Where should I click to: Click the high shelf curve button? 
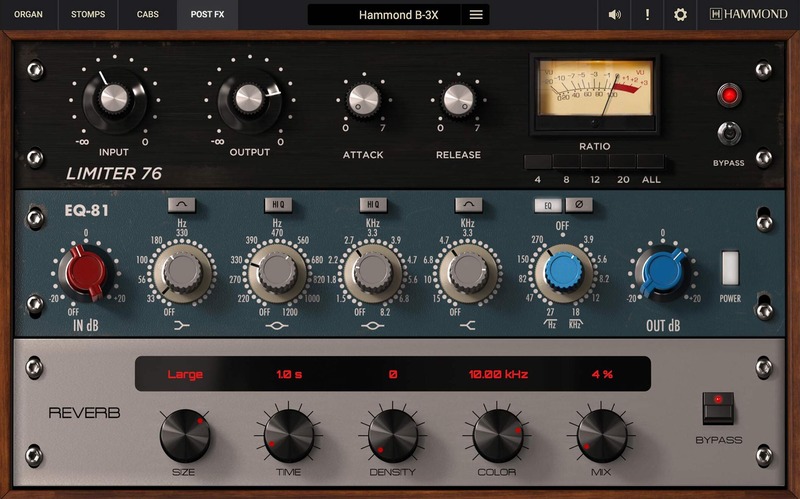(468, 204)
